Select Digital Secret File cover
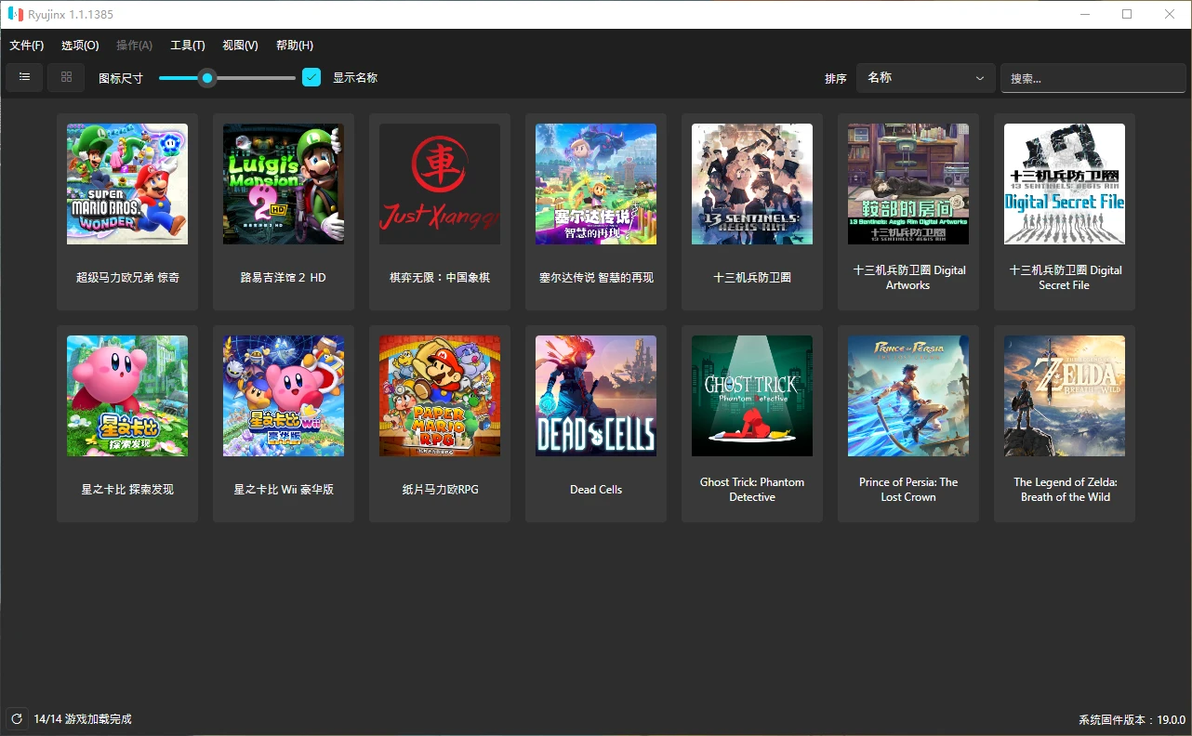Screen dimensions: 1192x736 coord(1064,184)
